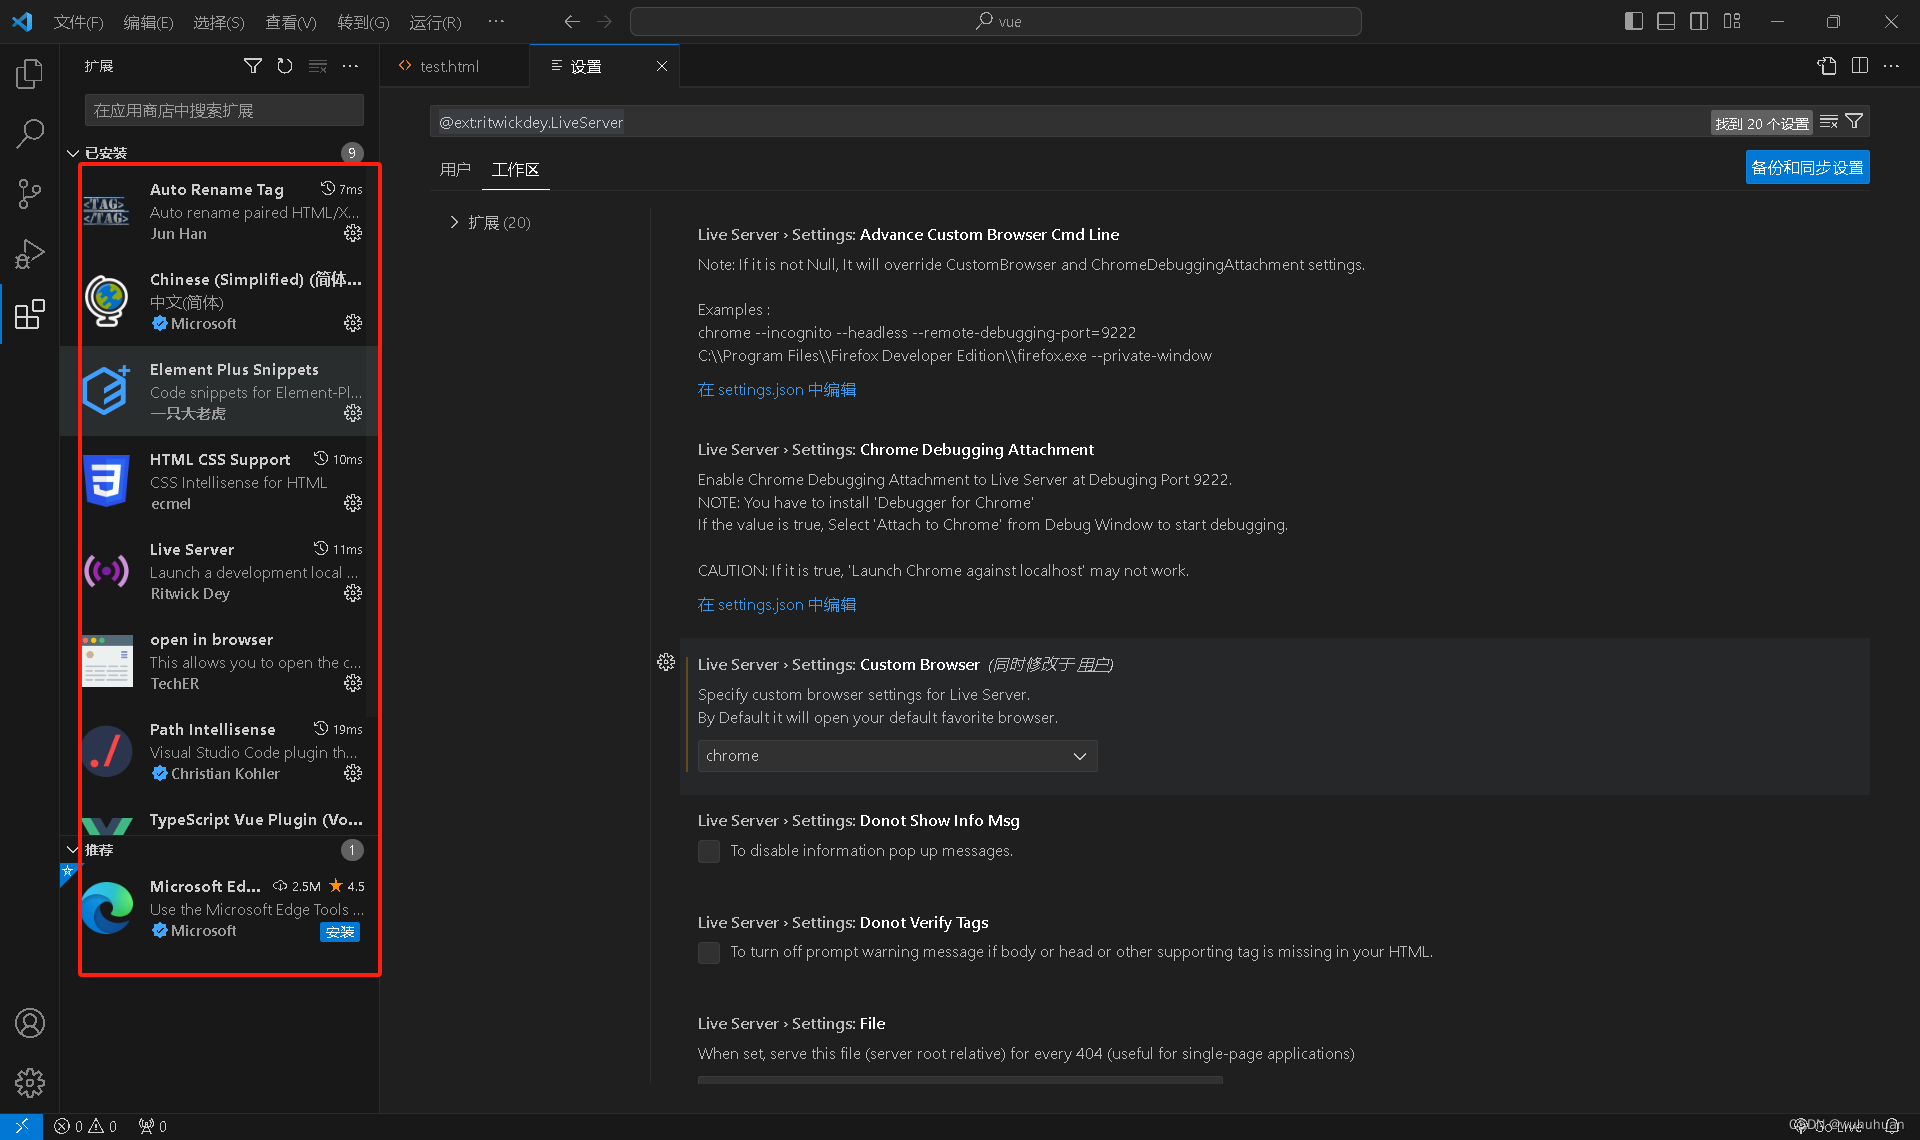Screen dimensions: 1920x1140
Task: Show errors and warnings in status bar
Action: 85,1127
